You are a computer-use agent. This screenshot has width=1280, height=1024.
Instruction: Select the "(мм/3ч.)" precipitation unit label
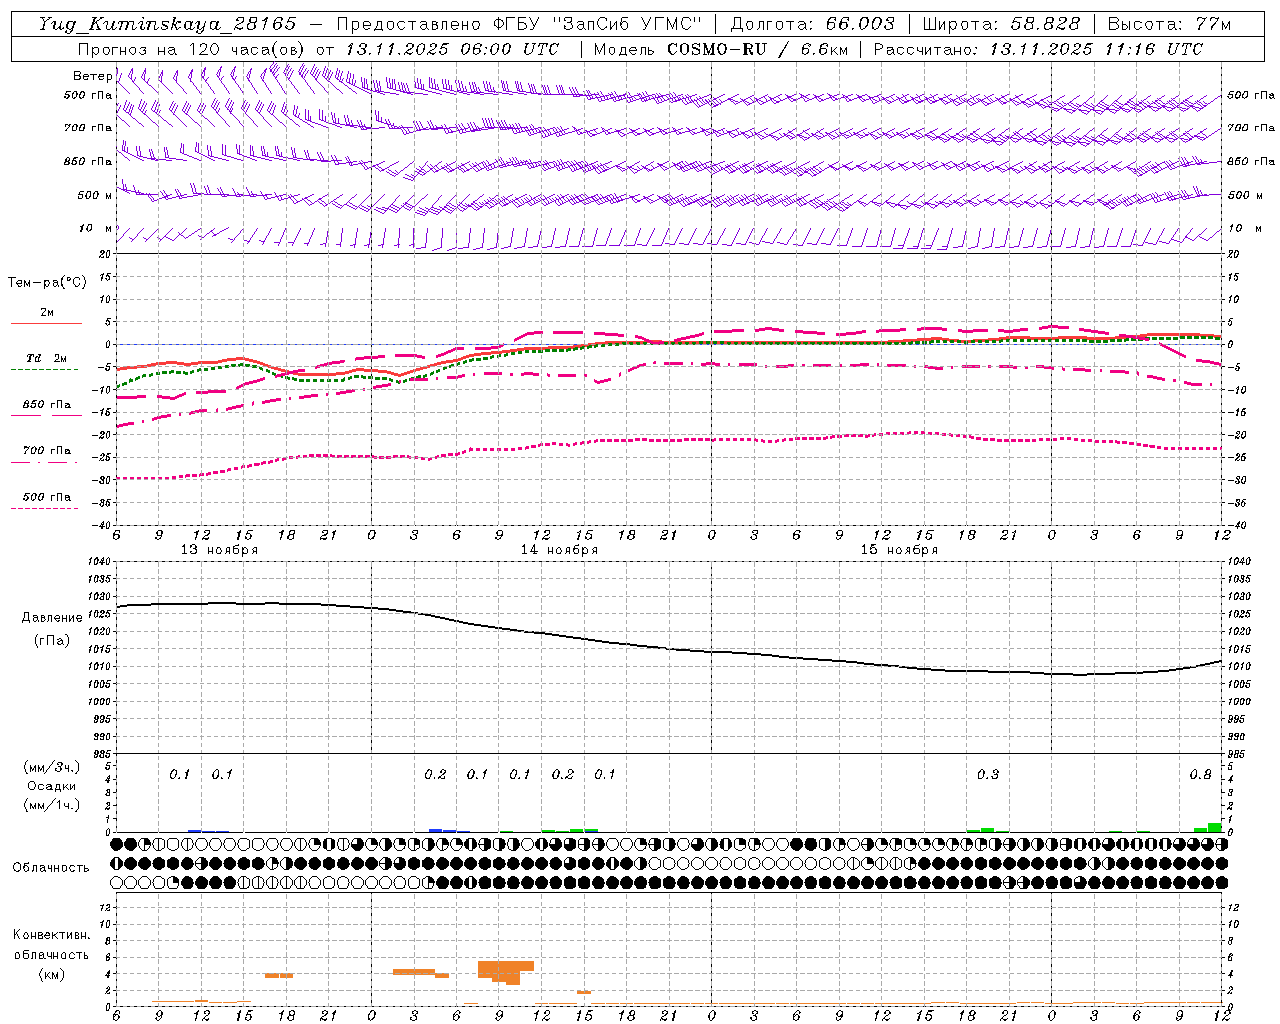pyautogui.click(x=51, y=768)
